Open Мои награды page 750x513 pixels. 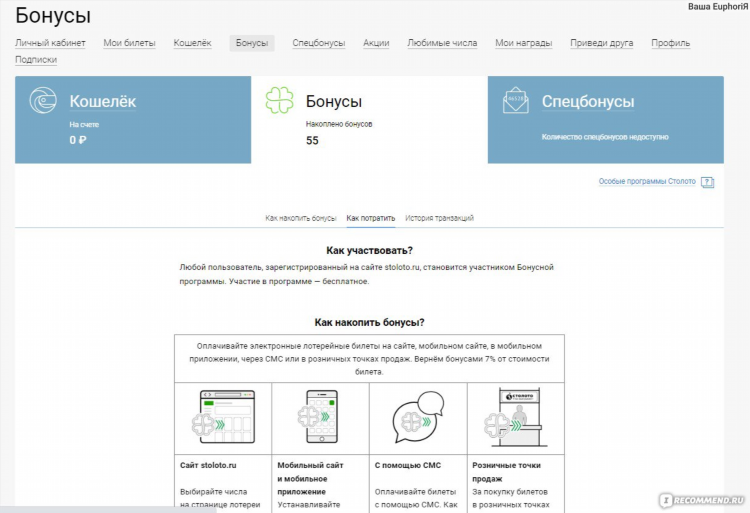click(x=523, y=43)
